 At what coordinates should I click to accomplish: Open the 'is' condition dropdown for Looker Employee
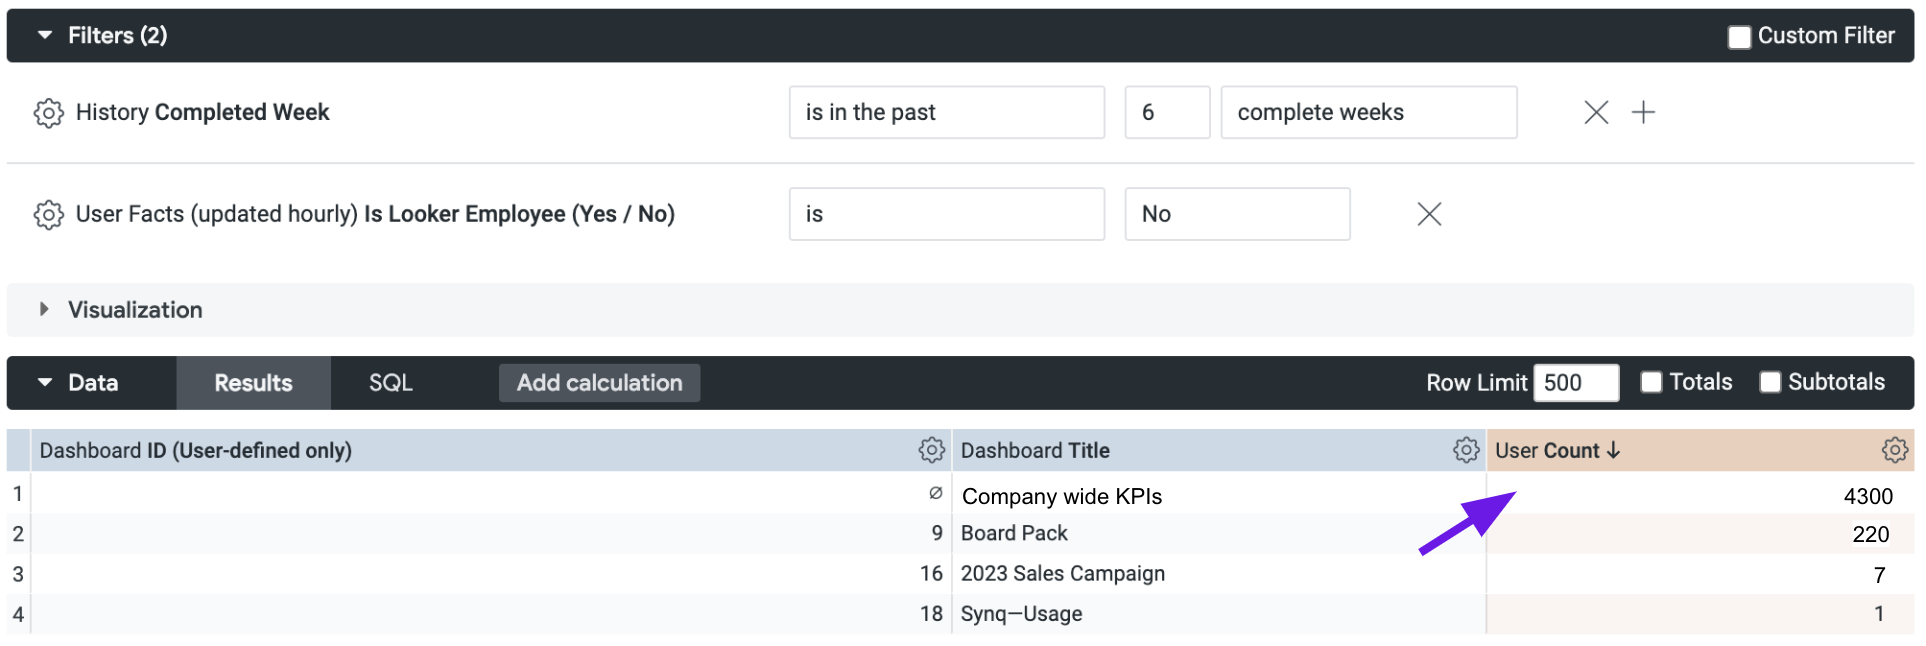pyautogui.click(x=946, y=214)
